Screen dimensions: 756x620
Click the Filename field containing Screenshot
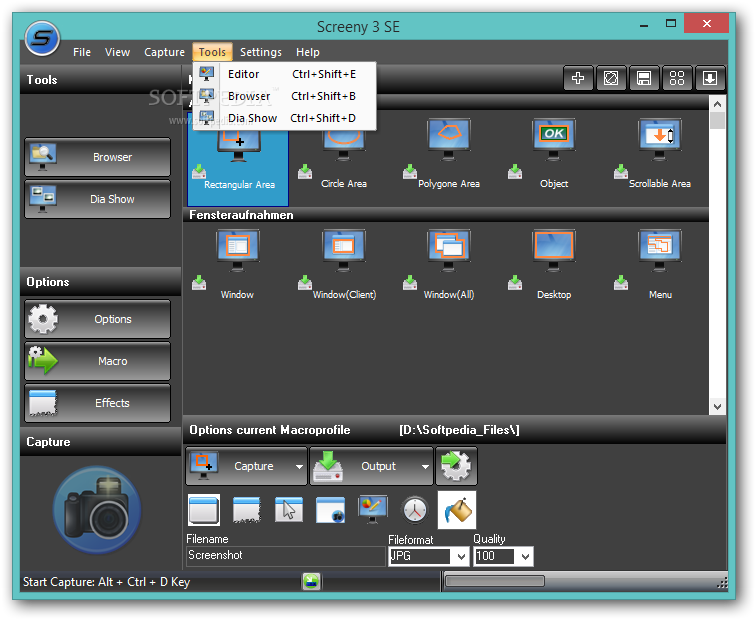coord(285,556)
